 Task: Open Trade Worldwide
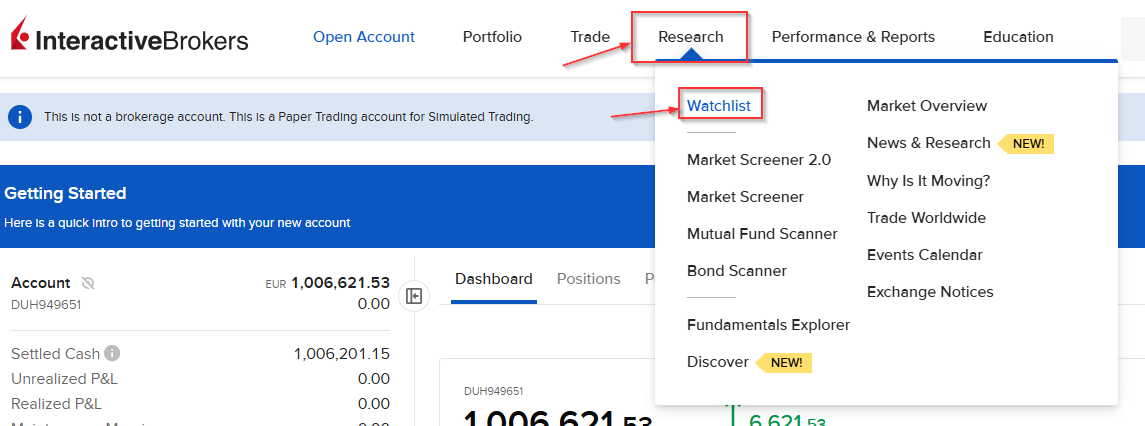tap(926, 218)
